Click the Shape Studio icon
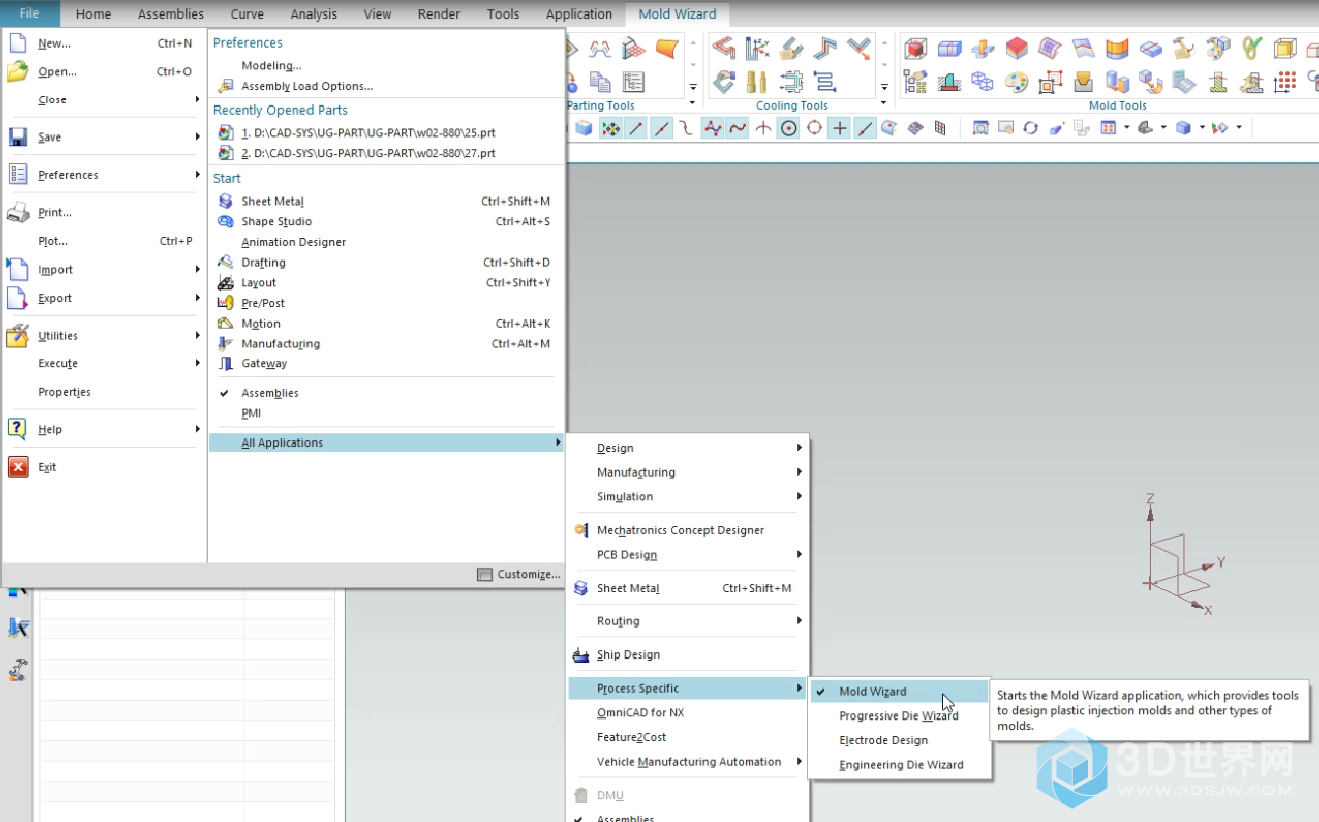Viewport: 1319px width, 822px height. click(x=226, y=222)
